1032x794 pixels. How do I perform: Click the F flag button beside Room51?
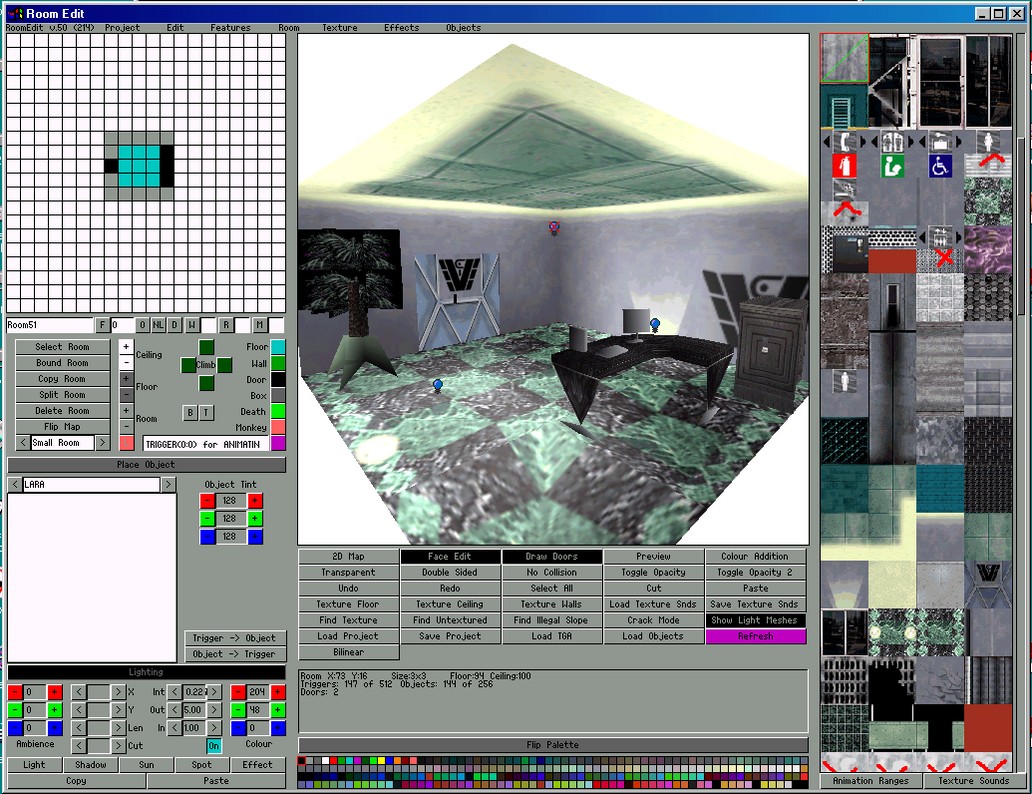coord(102,325)
